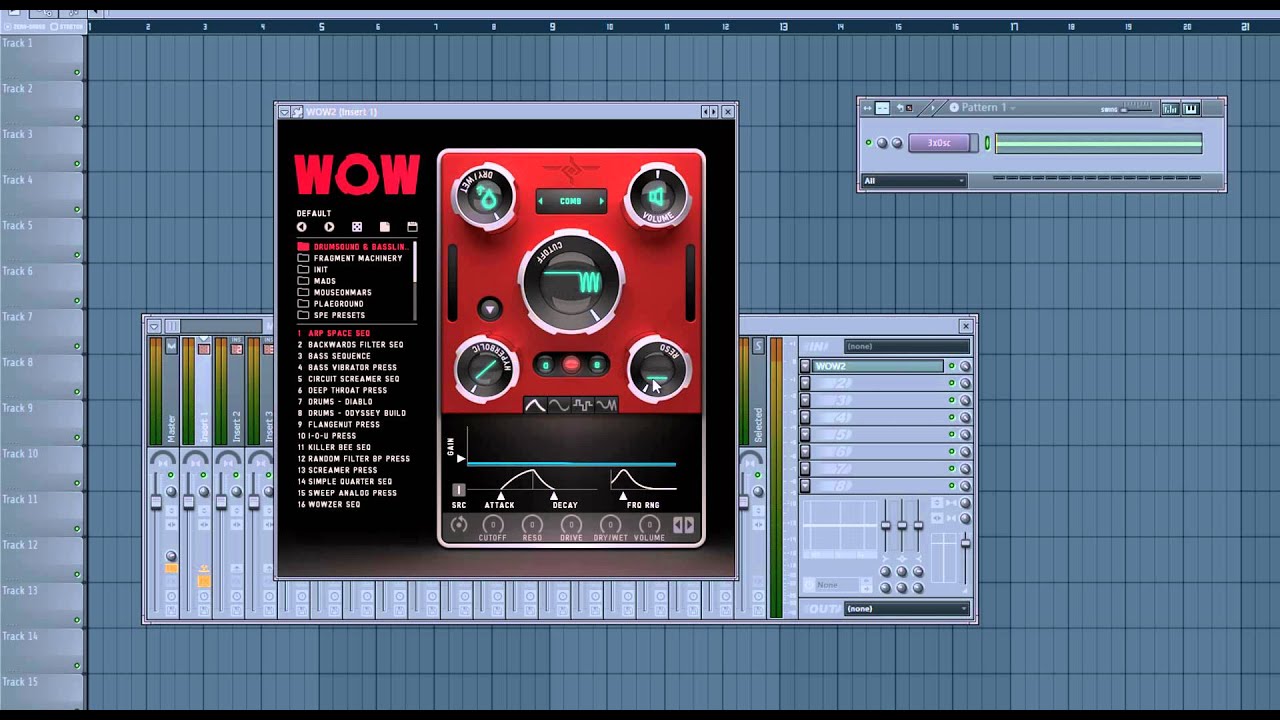Disable the WOW2 effect slot with its green LED
Screen dimensions: 1280x720
(951, 366)
